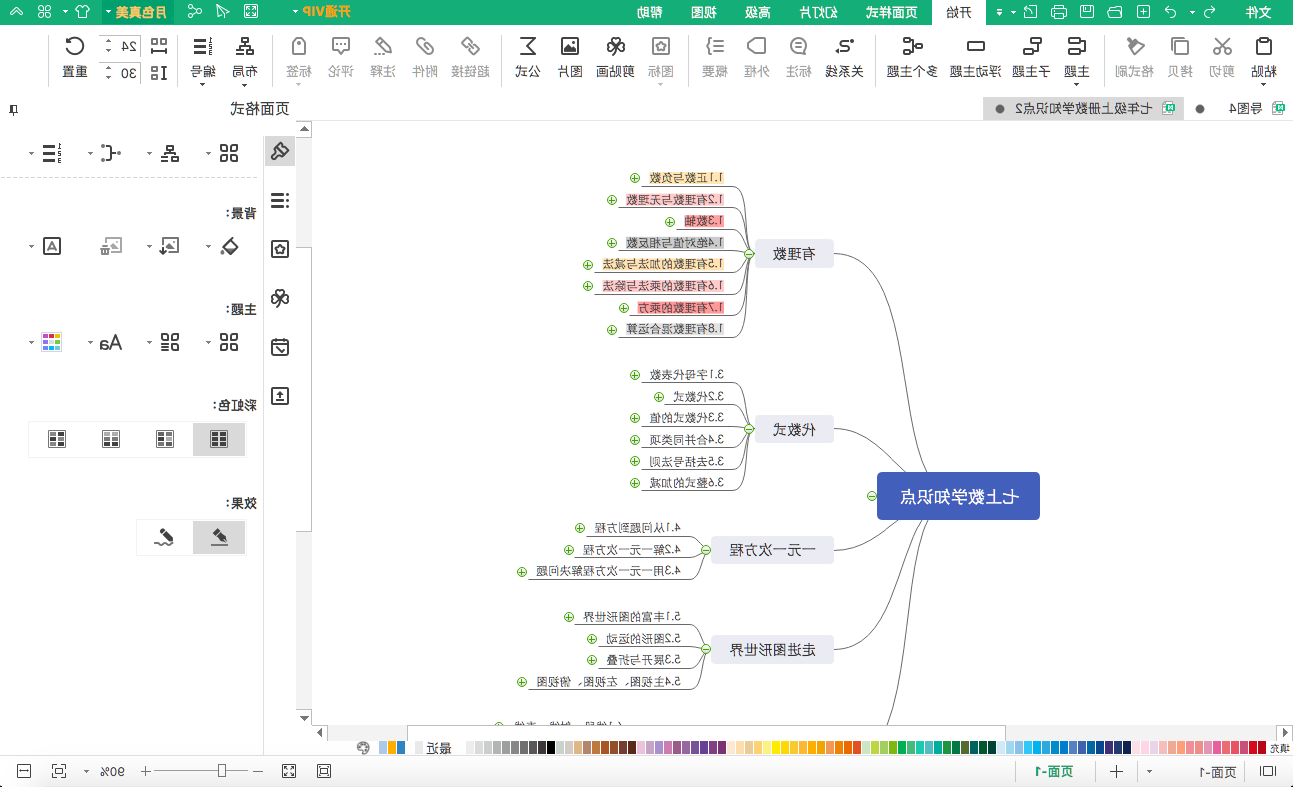Open the clover clip art panel icon
The width and height of the screenshot is (1293, 787).
[280, 298]
